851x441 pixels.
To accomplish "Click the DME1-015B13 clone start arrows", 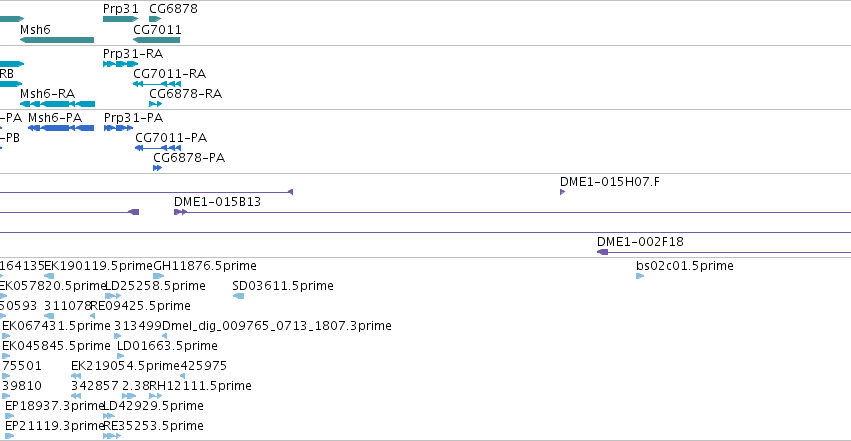I will point(180,212).
